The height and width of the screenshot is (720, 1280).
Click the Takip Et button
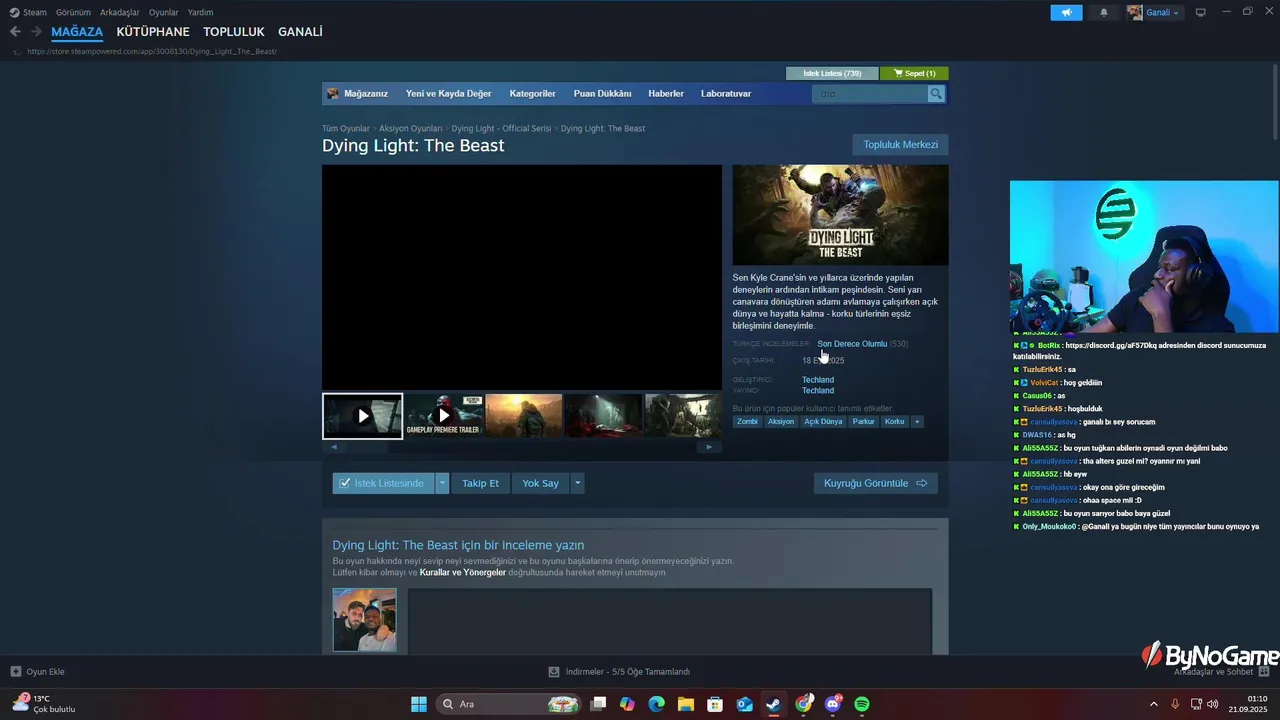pos(480,483)
